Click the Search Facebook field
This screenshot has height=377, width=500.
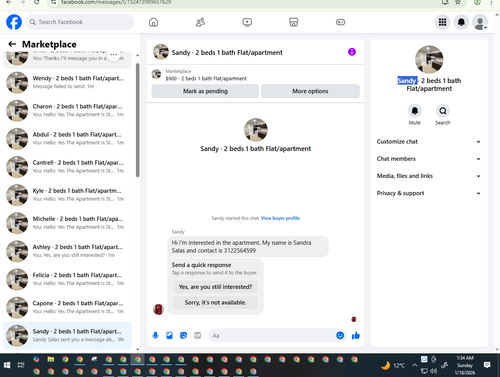click(x=80, y=22)
